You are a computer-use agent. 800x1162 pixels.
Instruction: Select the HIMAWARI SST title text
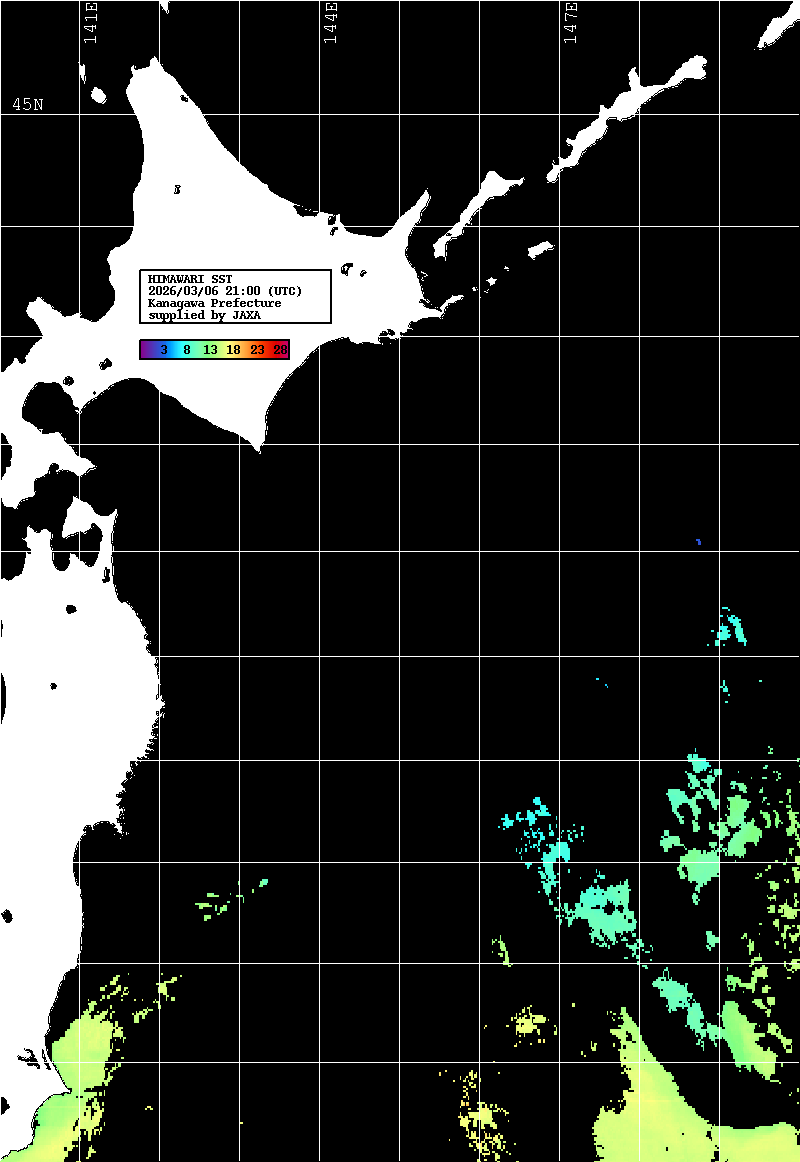(190, 279)
